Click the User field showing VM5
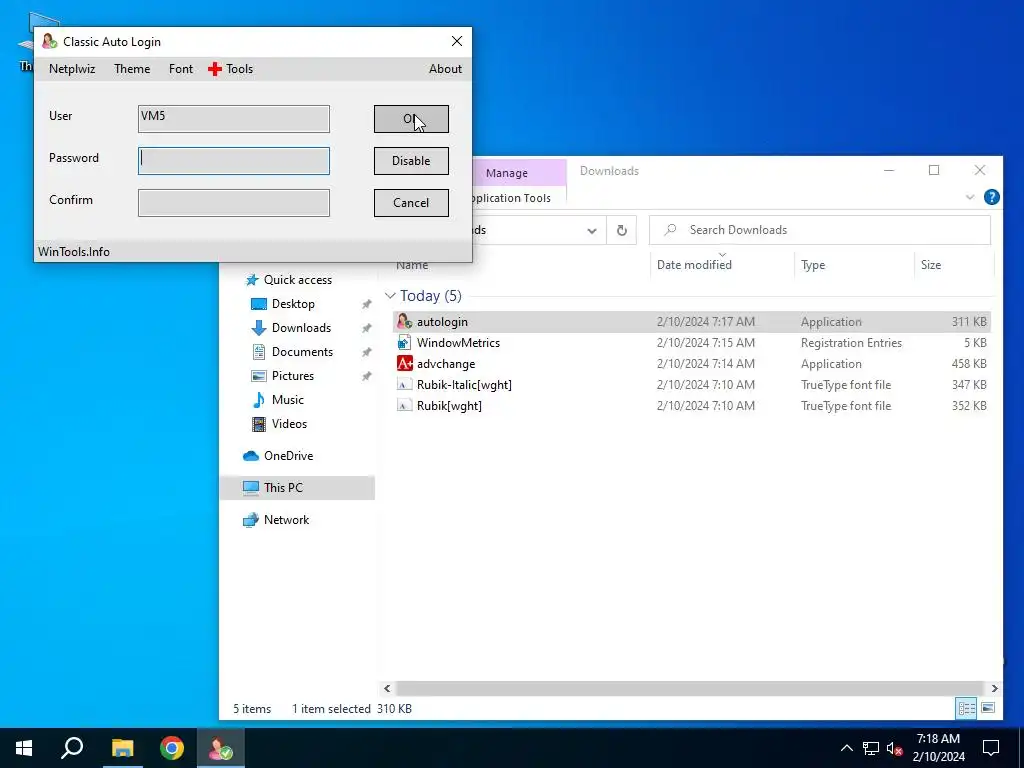The width and height of the screenshot is (1024, 768). (234, 119)
